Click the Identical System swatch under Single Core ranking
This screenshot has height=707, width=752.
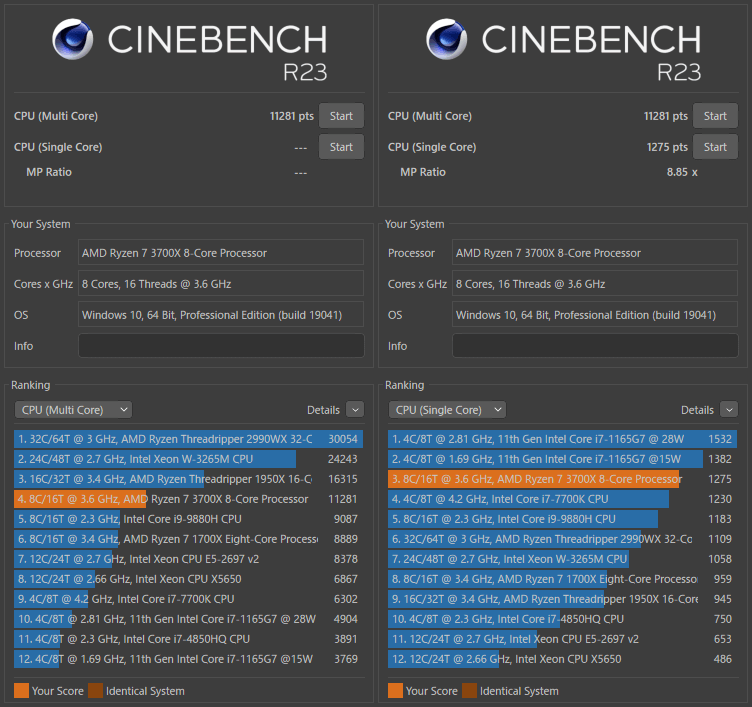pyautogui.click(x=469, y=690)
